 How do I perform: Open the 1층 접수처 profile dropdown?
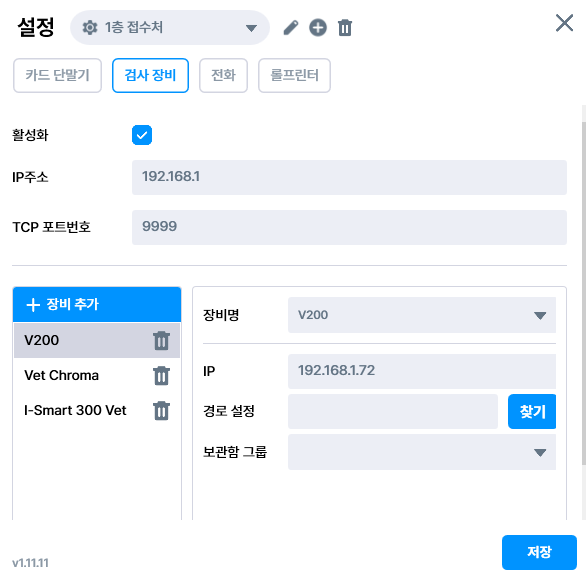click(x=170, y=28)
